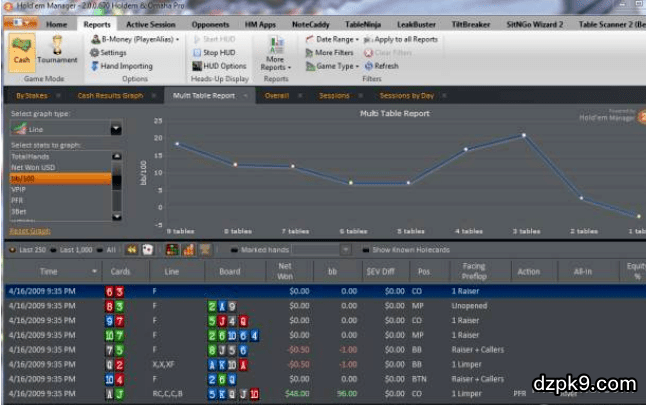
Task: Enable the Marked hands checkbox
Action: [233, 249]
